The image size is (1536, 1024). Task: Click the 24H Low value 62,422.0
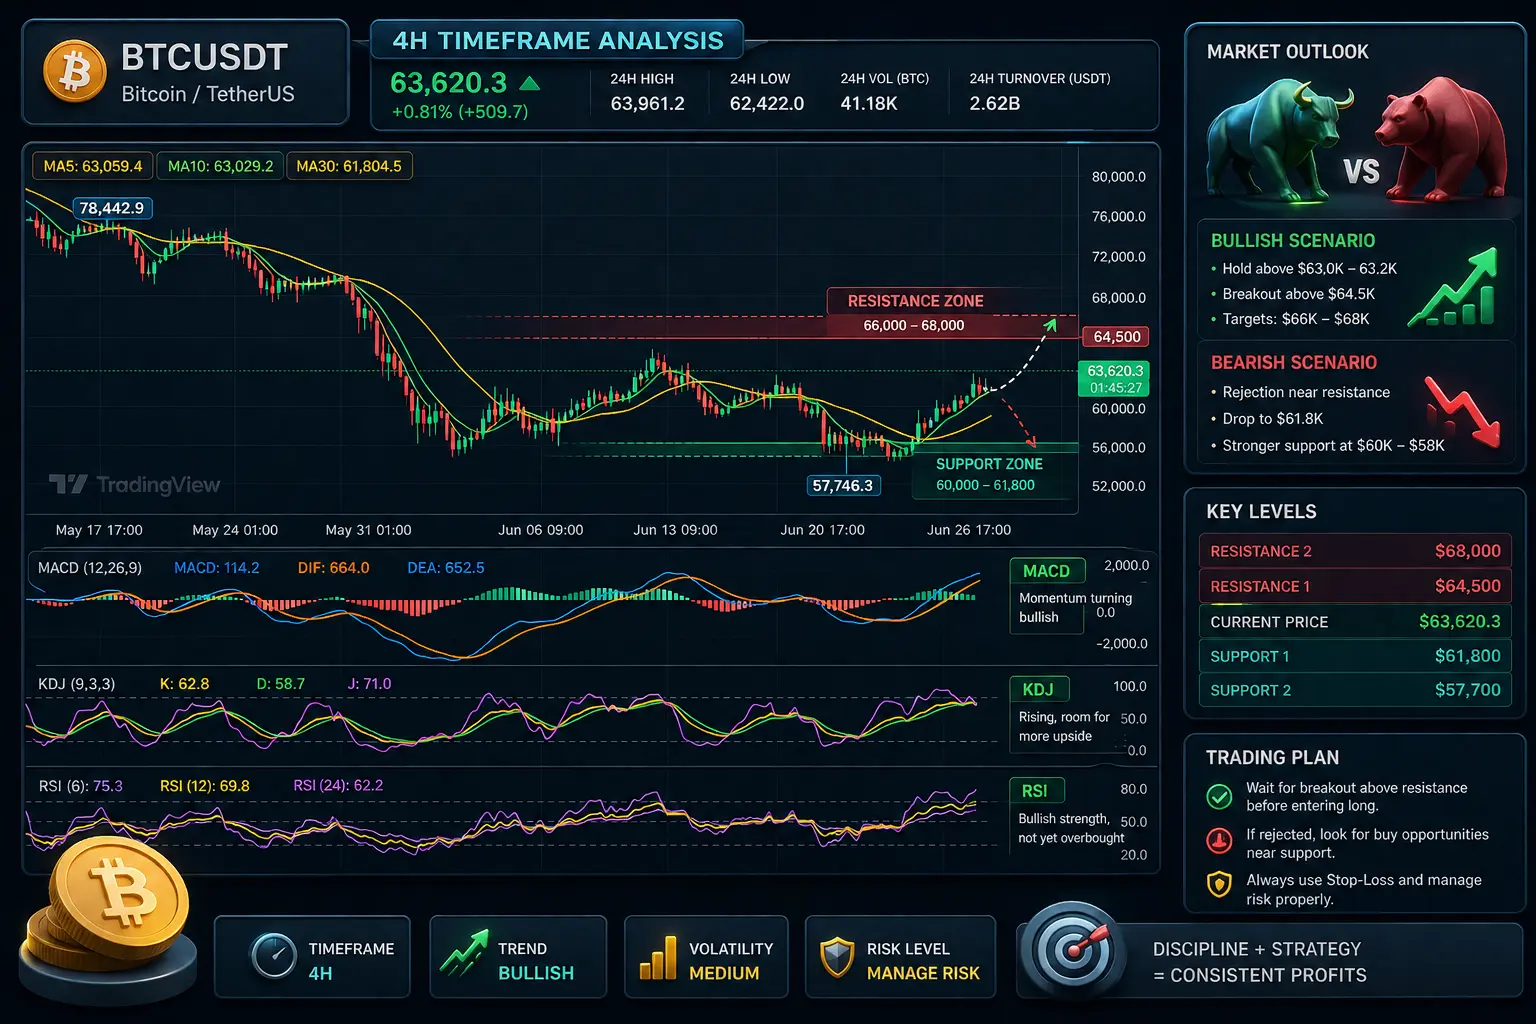[x=766, y=103]
